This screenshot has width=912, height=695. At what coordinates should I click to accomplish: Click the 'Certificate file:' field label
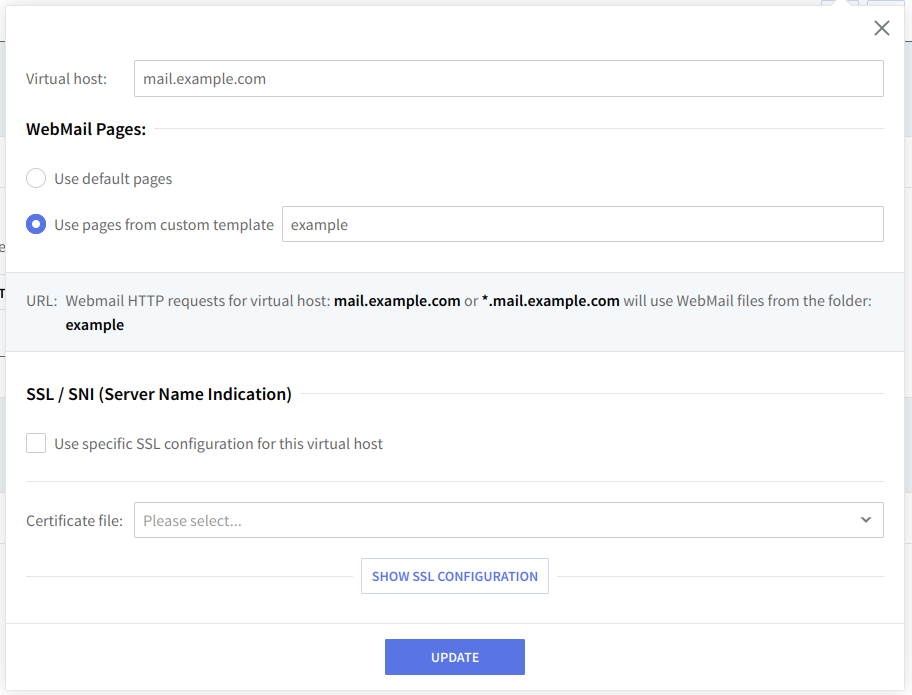(x=74, y=521)
